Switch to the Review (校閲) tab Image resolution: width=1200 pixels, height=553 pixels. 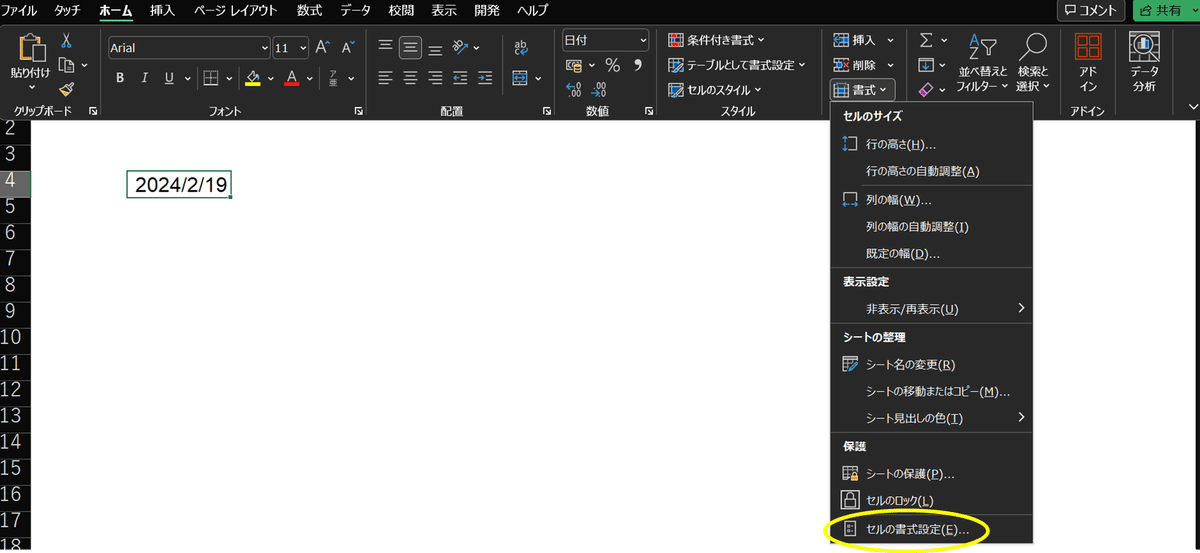point(401,10)
